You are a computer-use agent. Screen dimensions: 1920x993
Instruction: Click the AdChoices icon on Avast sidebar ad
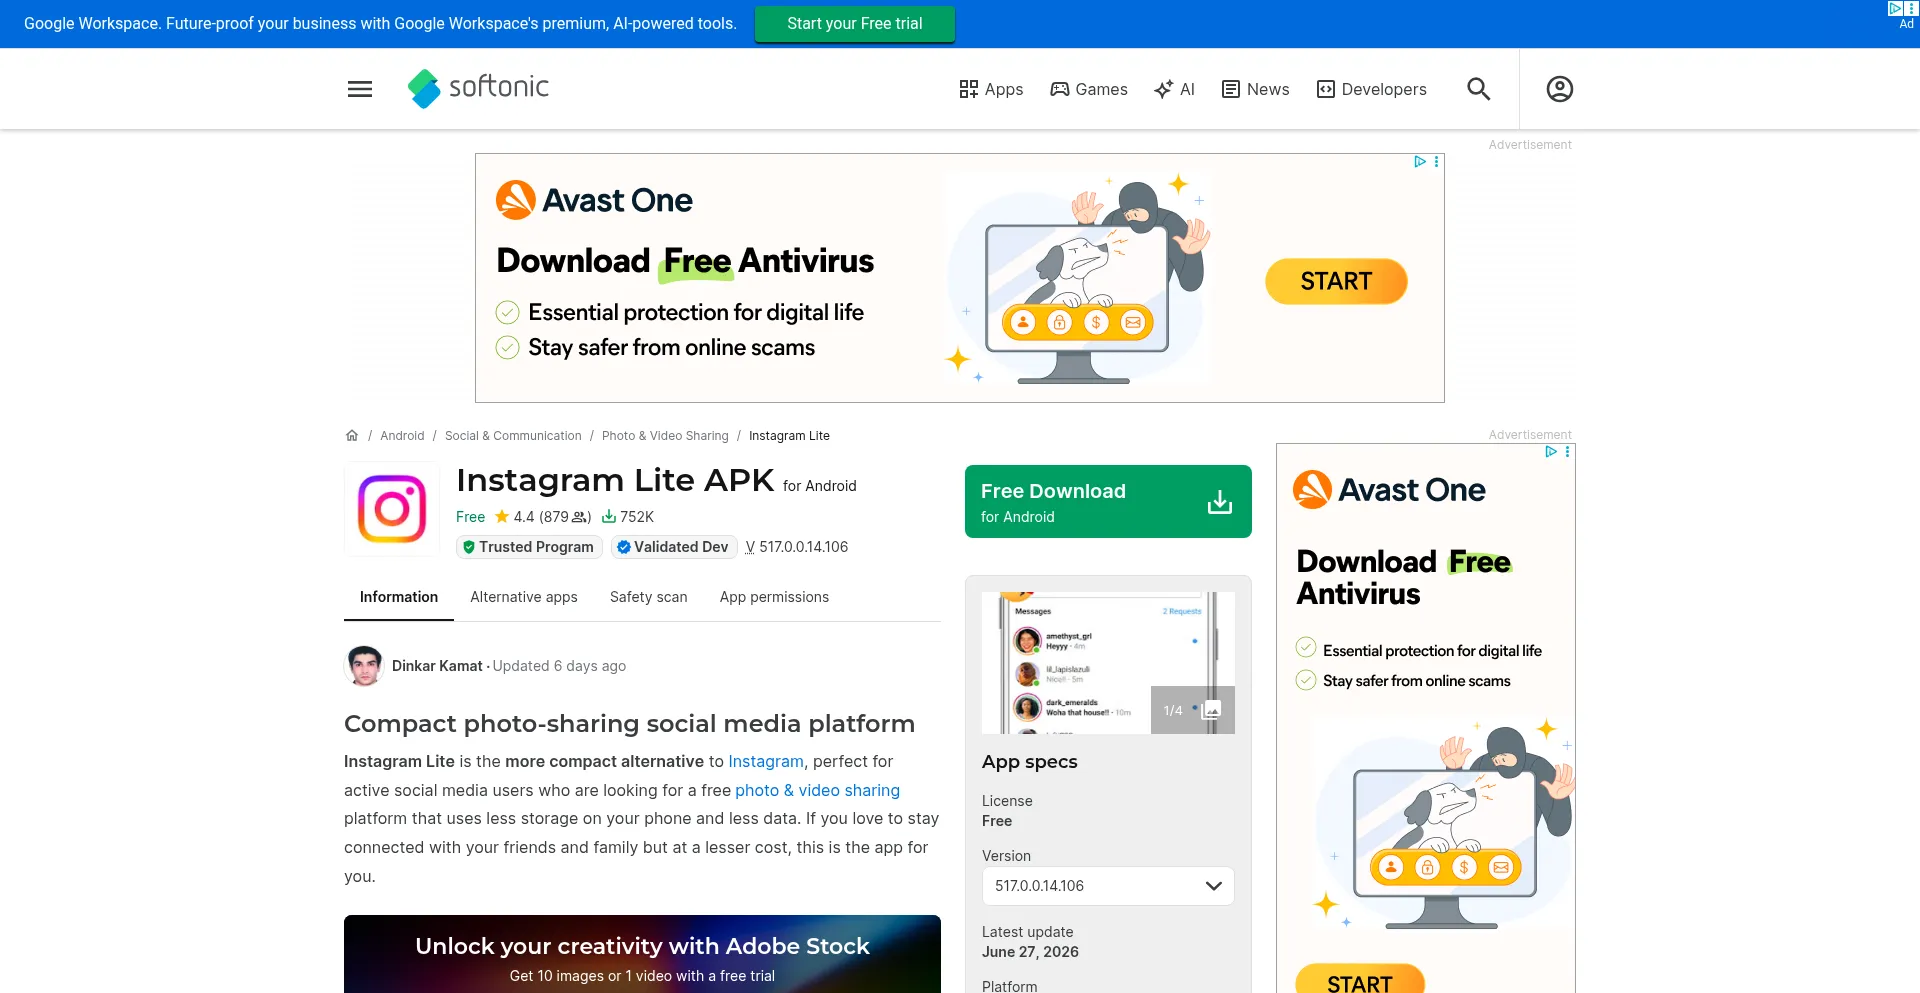[x=1550, y=452]
